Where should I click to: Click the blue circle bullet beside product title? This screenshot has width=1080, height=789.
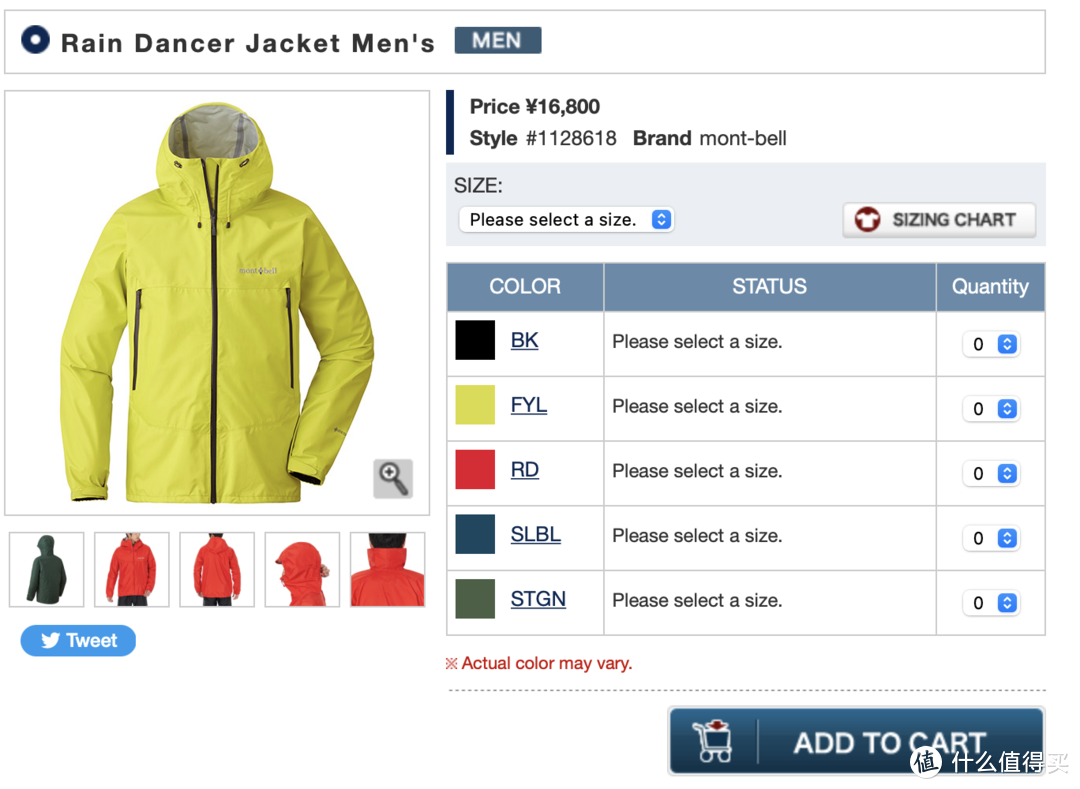tap(35, 39)
